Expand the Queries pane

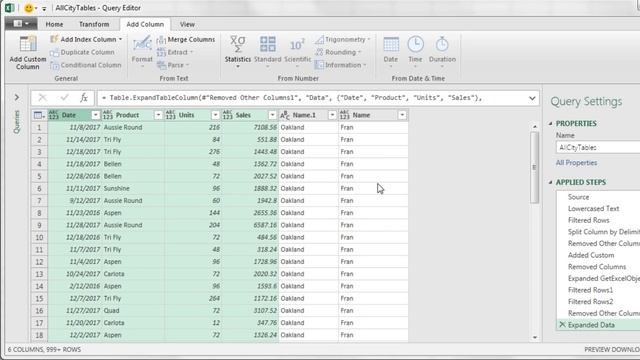(17, 97)
